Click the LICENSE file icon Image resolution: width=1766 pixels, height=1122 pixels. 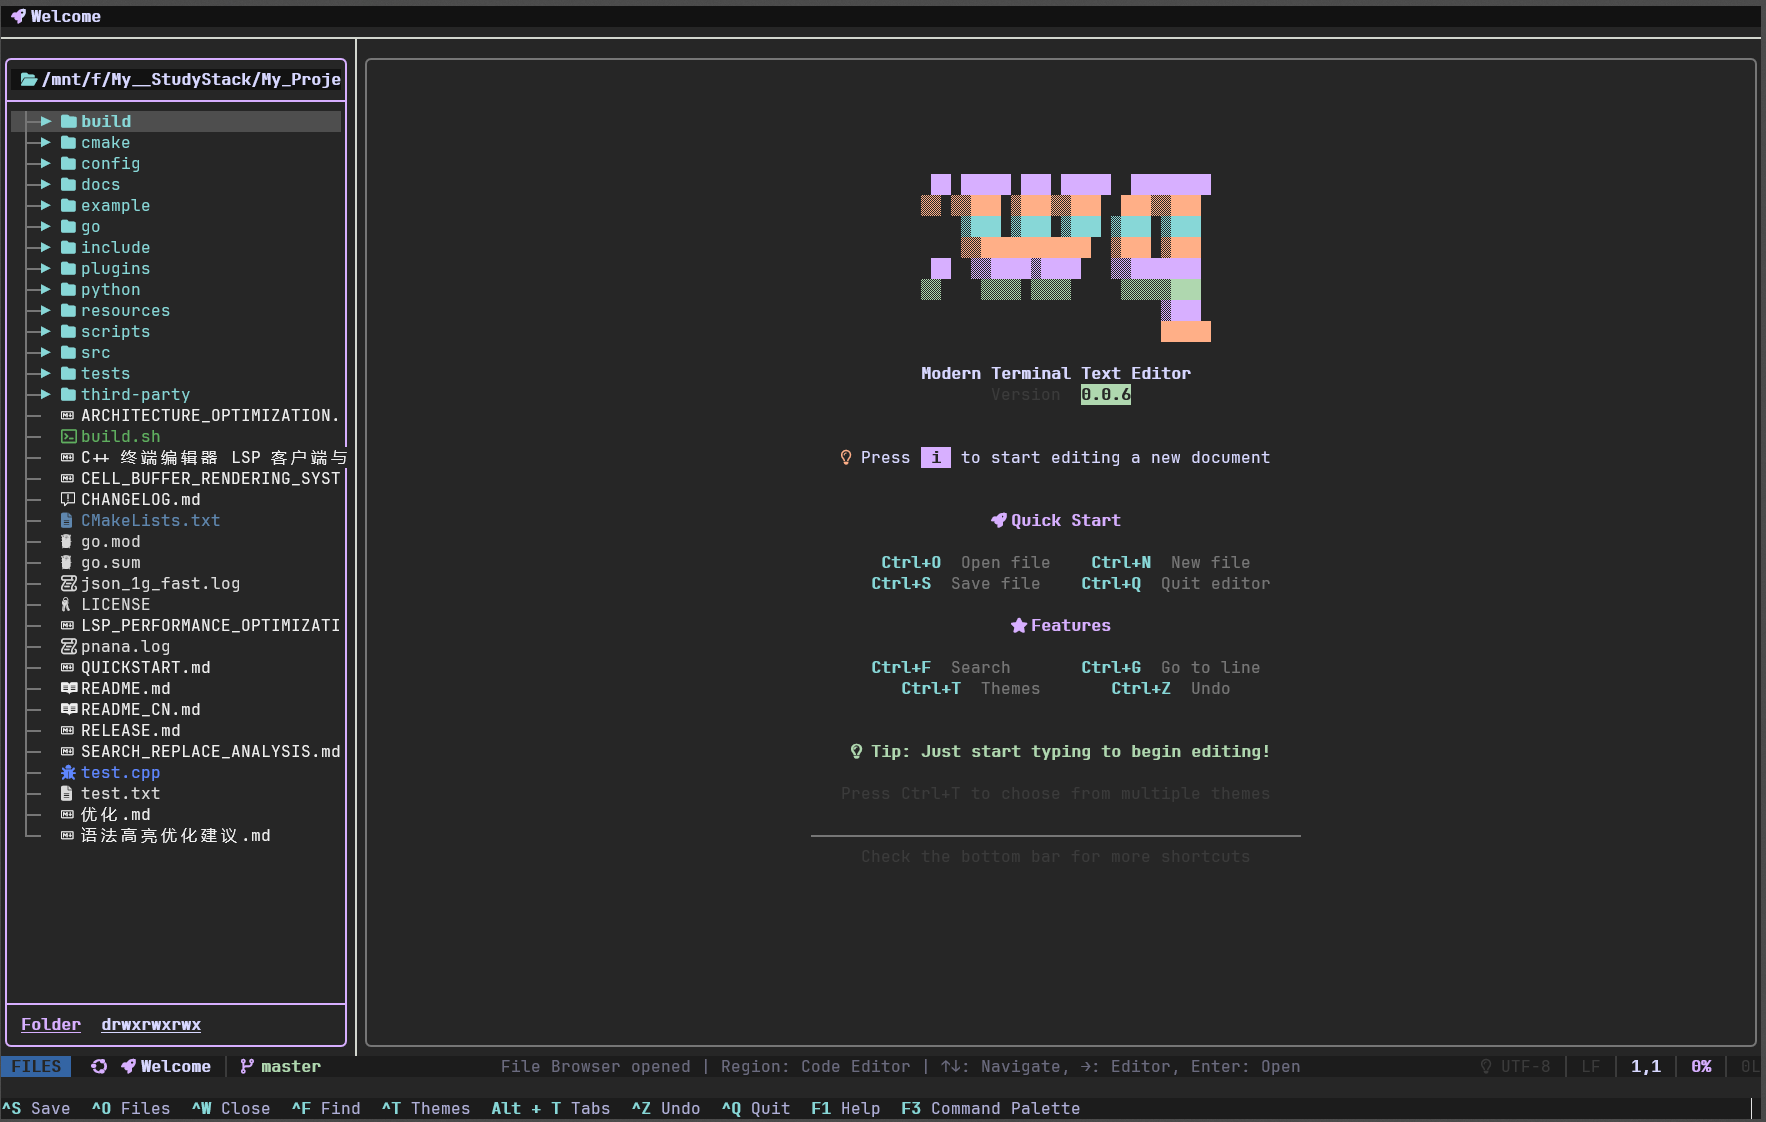click(x=66, y=604)
